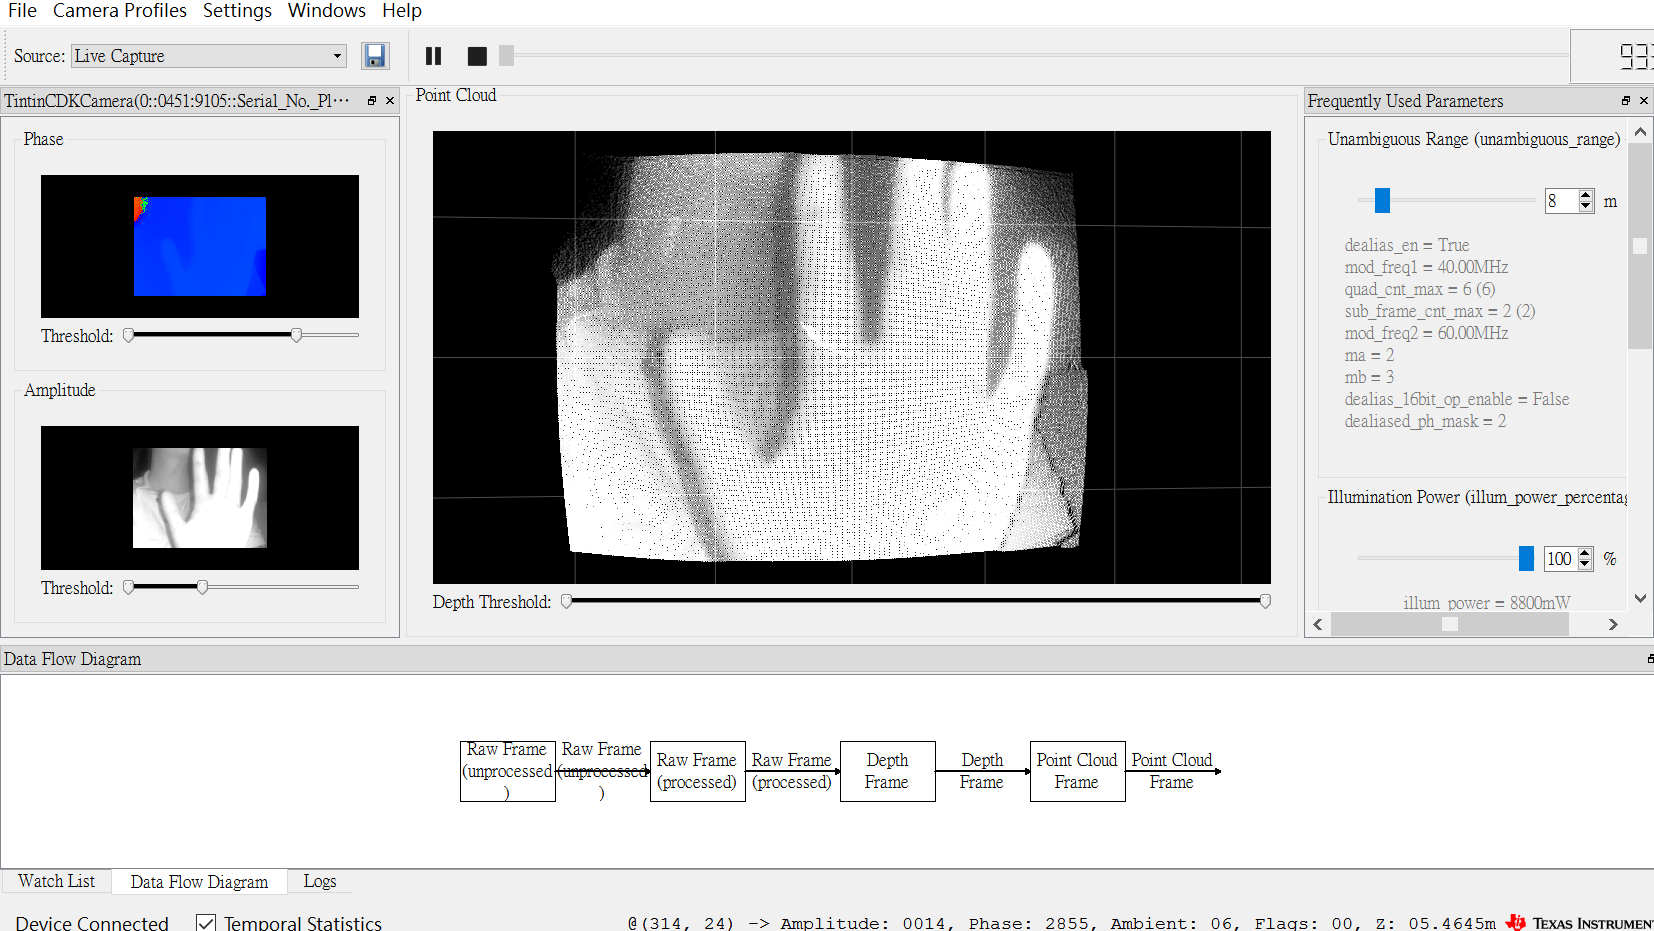Open the Source dropdown showing Live Capture
The image size is (1654, 931).
(337, 56)
